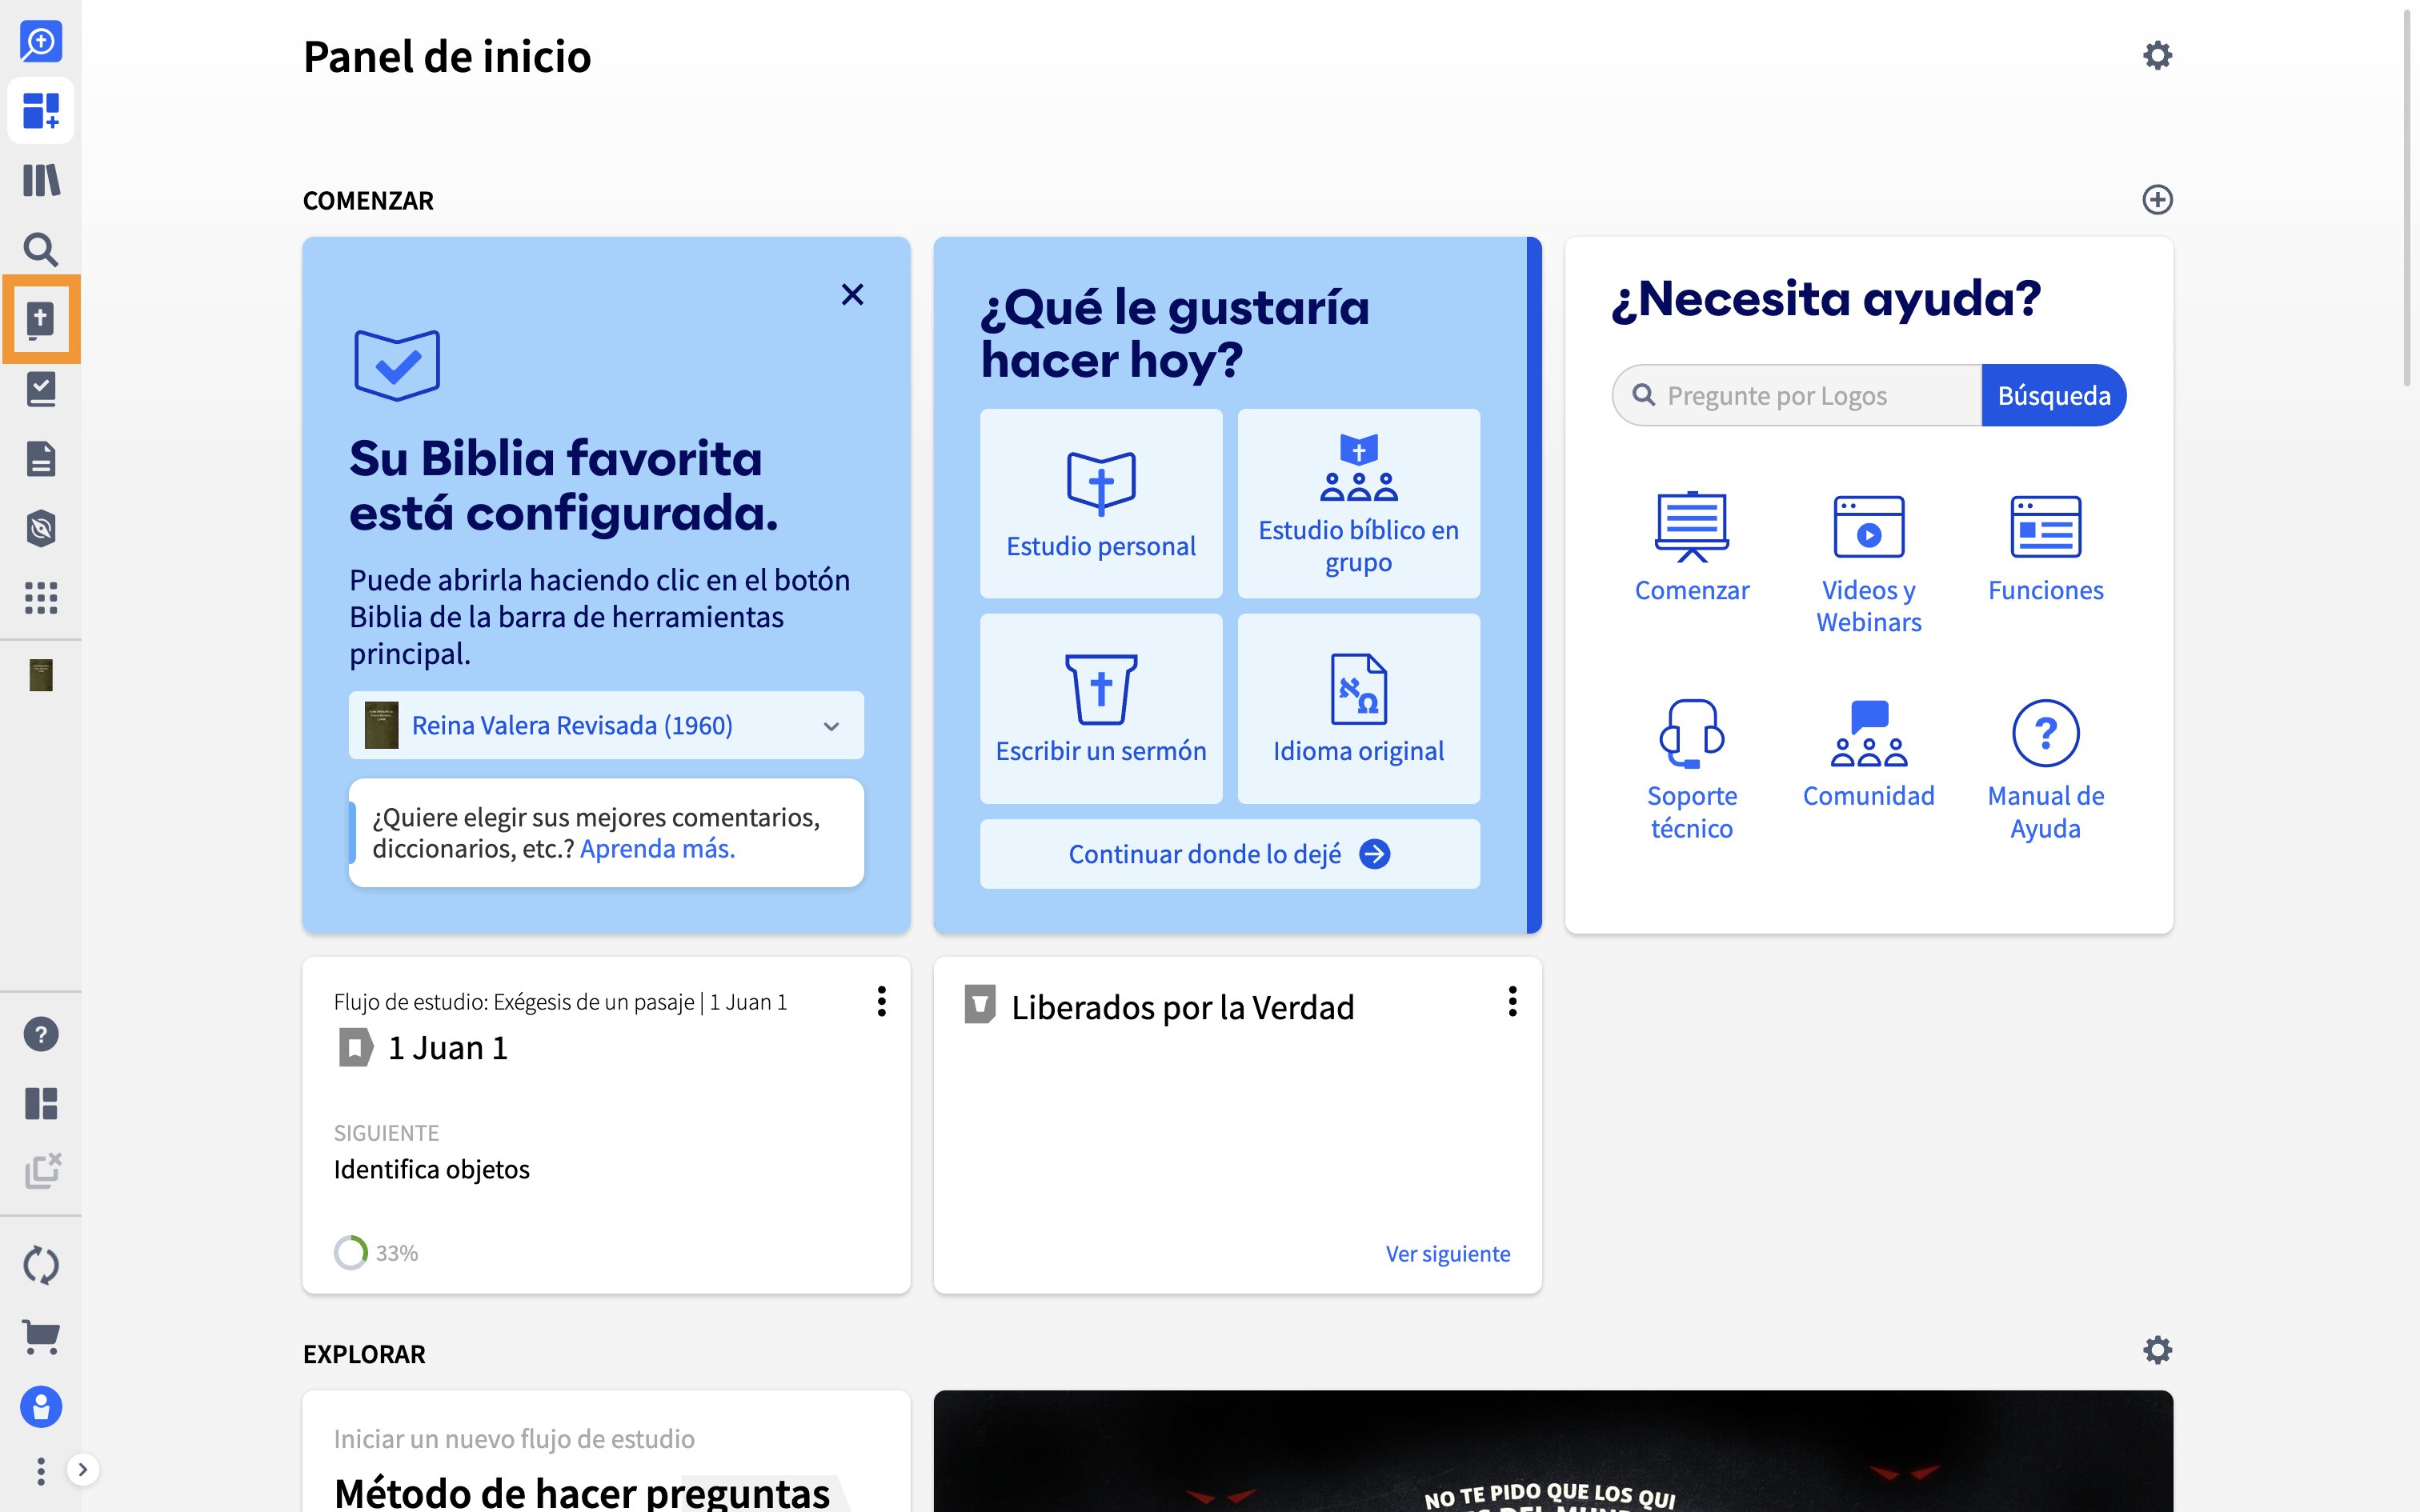Open the sidebar three-dot more menu

click(40, 1471)
